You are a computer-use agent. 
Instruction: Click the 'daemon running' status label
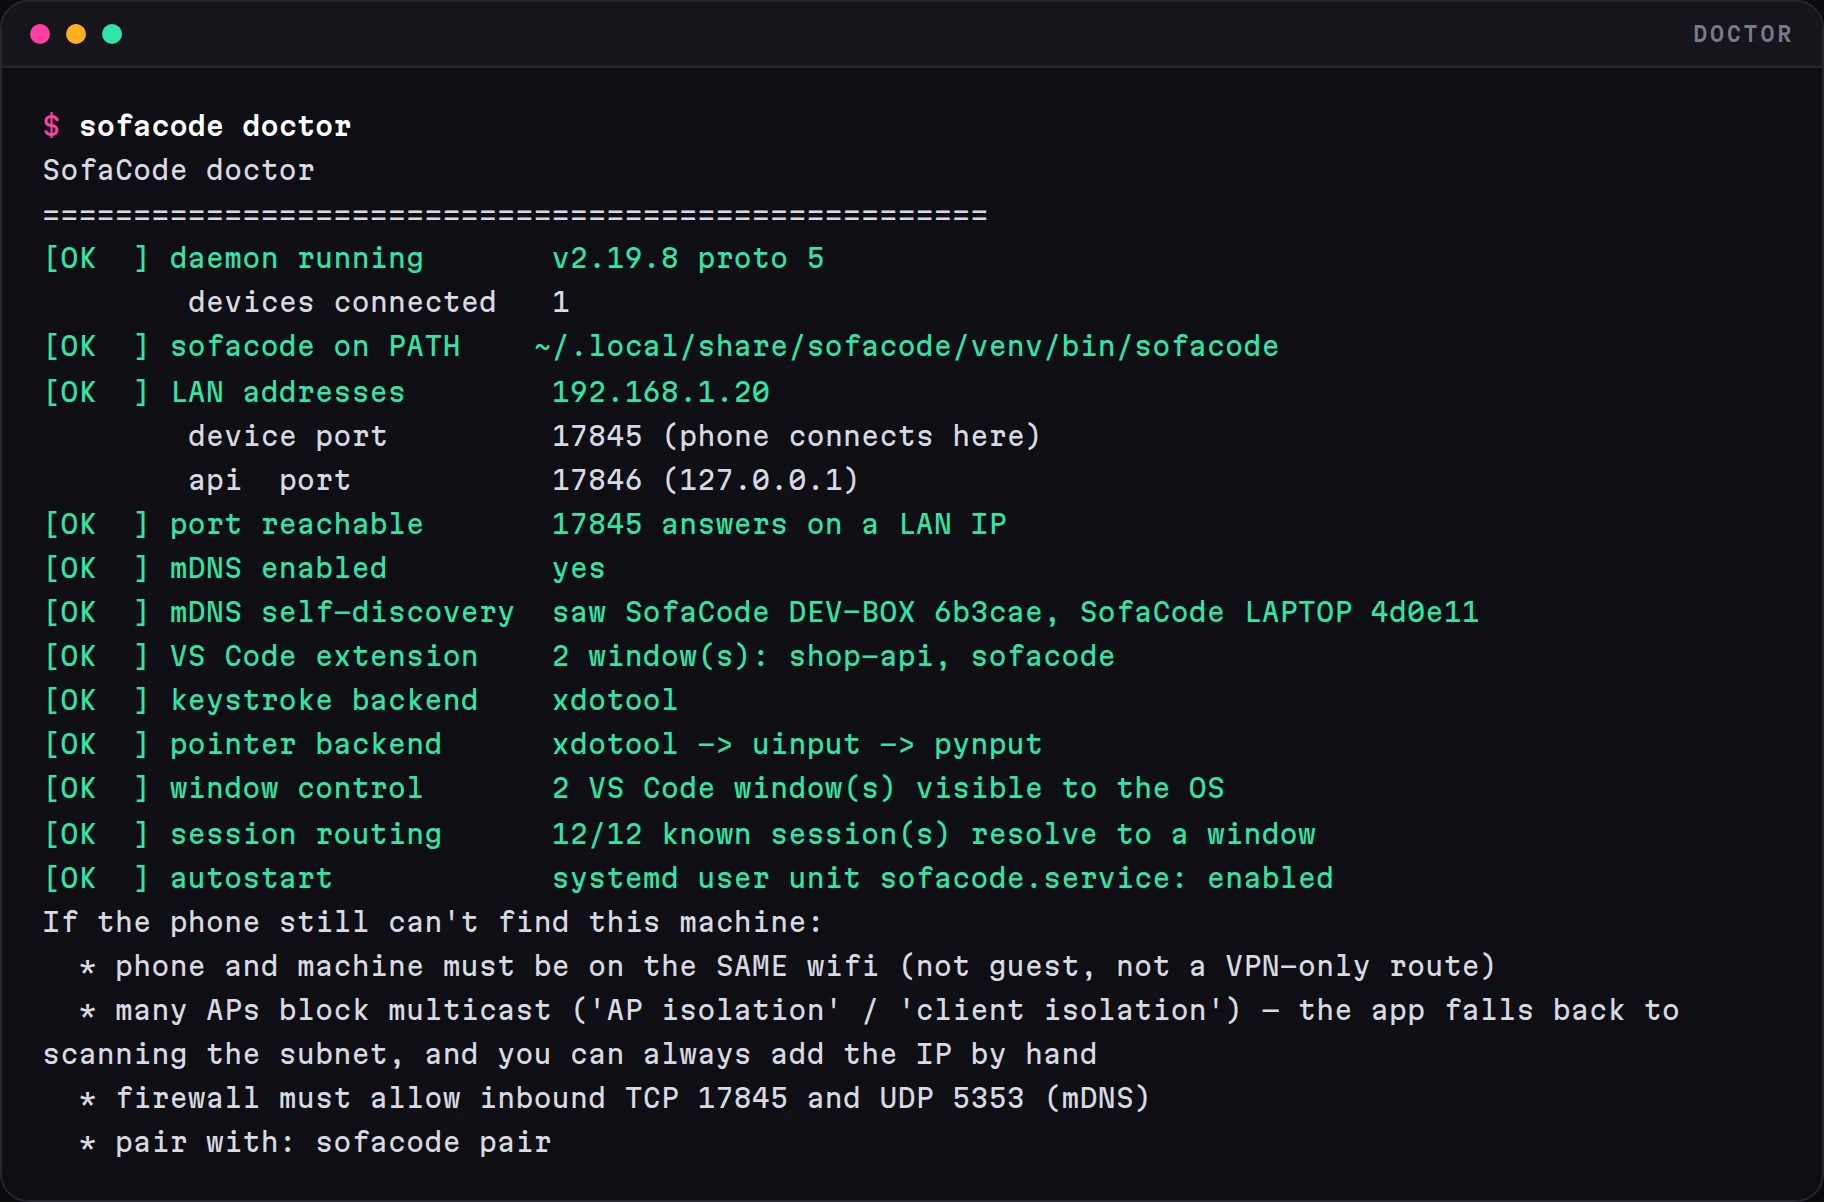point(297,258)
